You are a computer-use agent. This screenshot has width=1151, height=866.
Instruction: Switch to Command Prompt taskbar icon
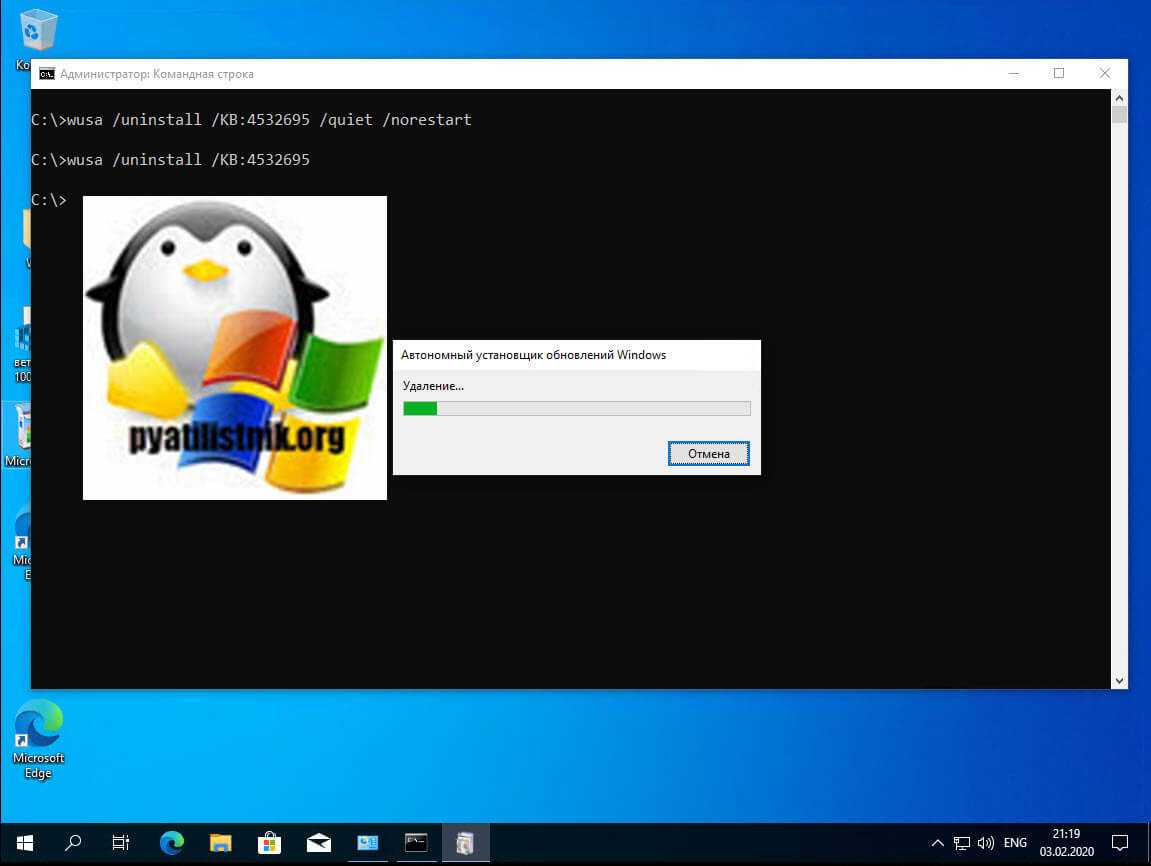tap(416, 842)
